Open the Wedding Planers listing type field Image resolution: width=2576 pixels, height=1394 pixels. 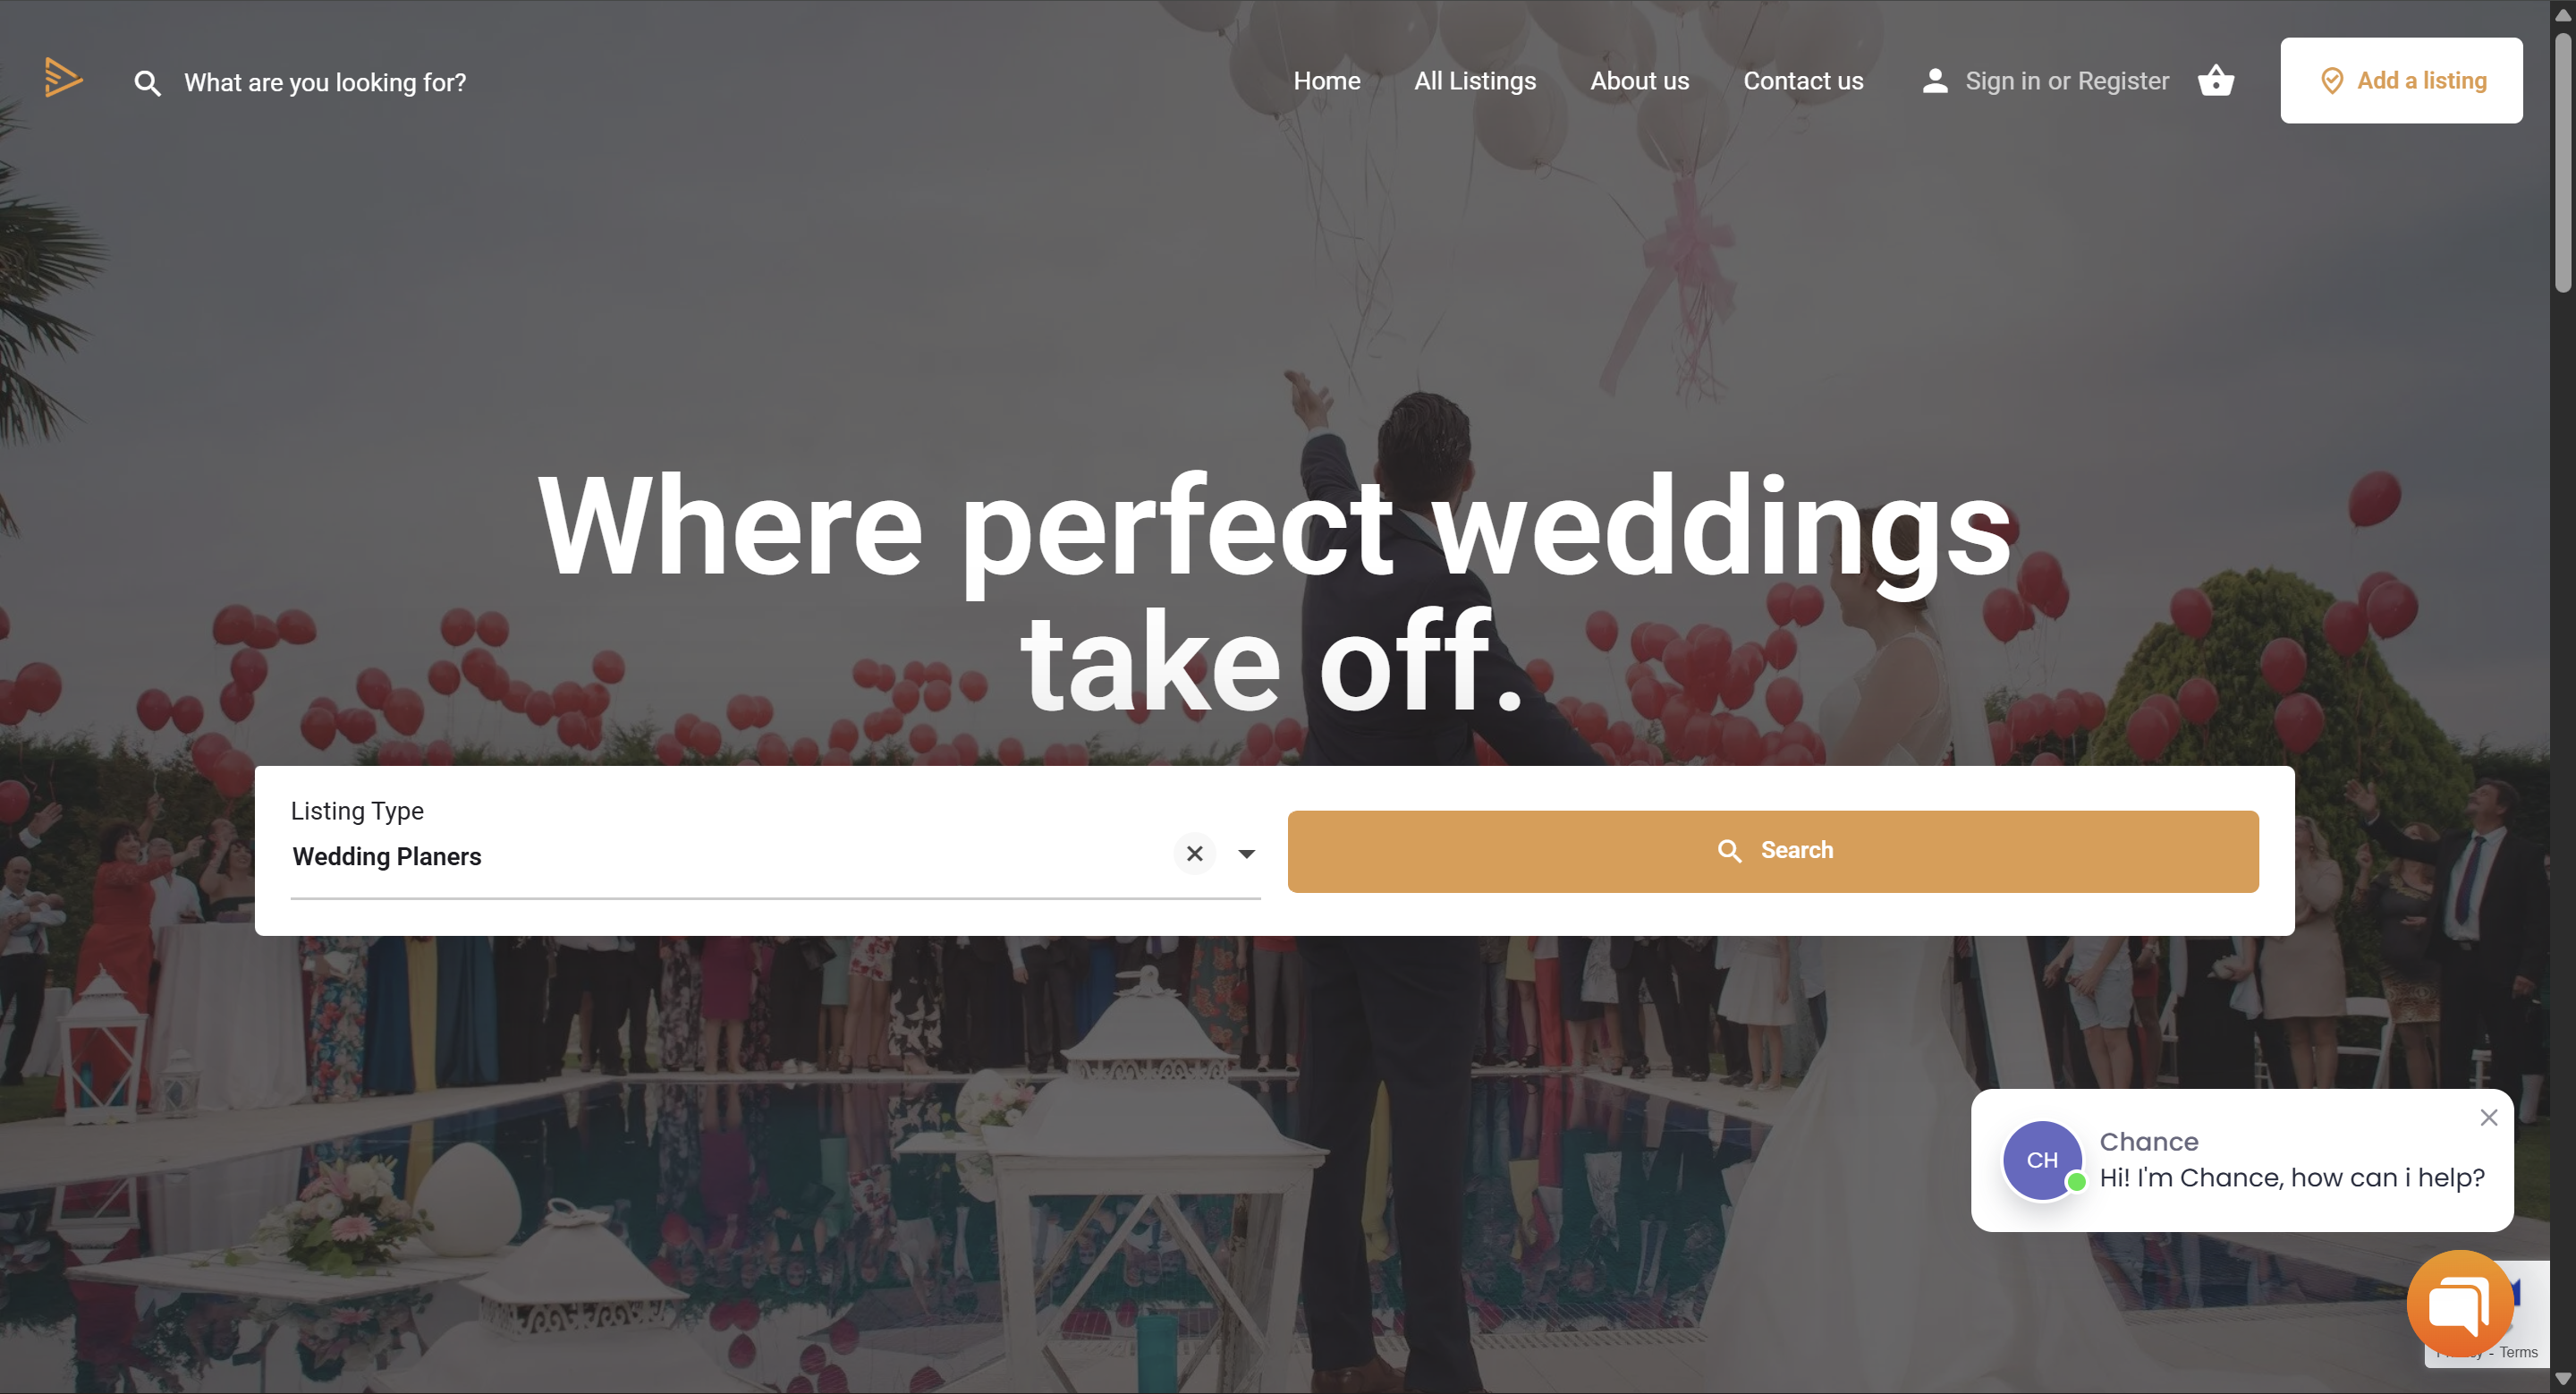point(730,856)
